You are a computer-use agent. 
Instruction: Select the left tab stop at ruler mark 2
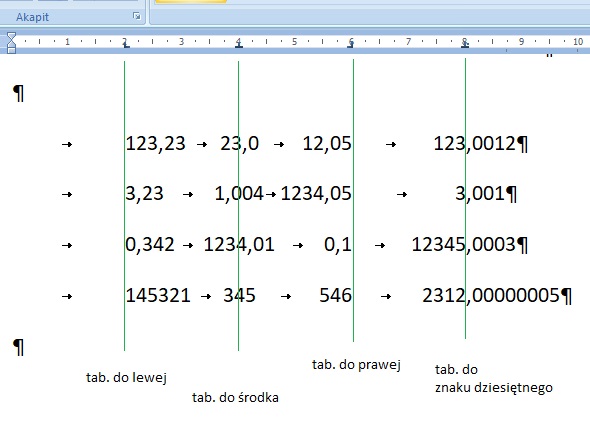126,45
